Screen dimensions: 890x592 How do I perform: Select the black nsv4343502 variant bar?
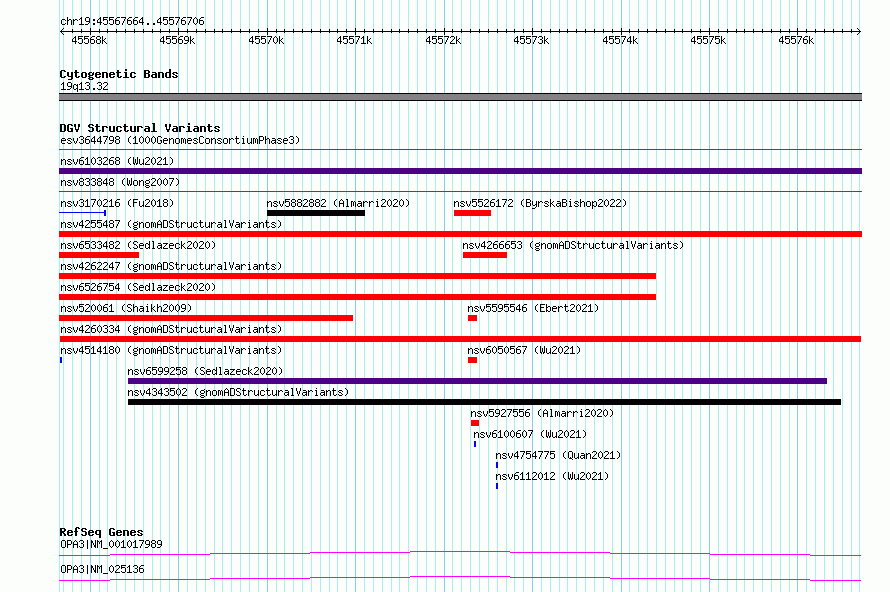click(484, 402)
